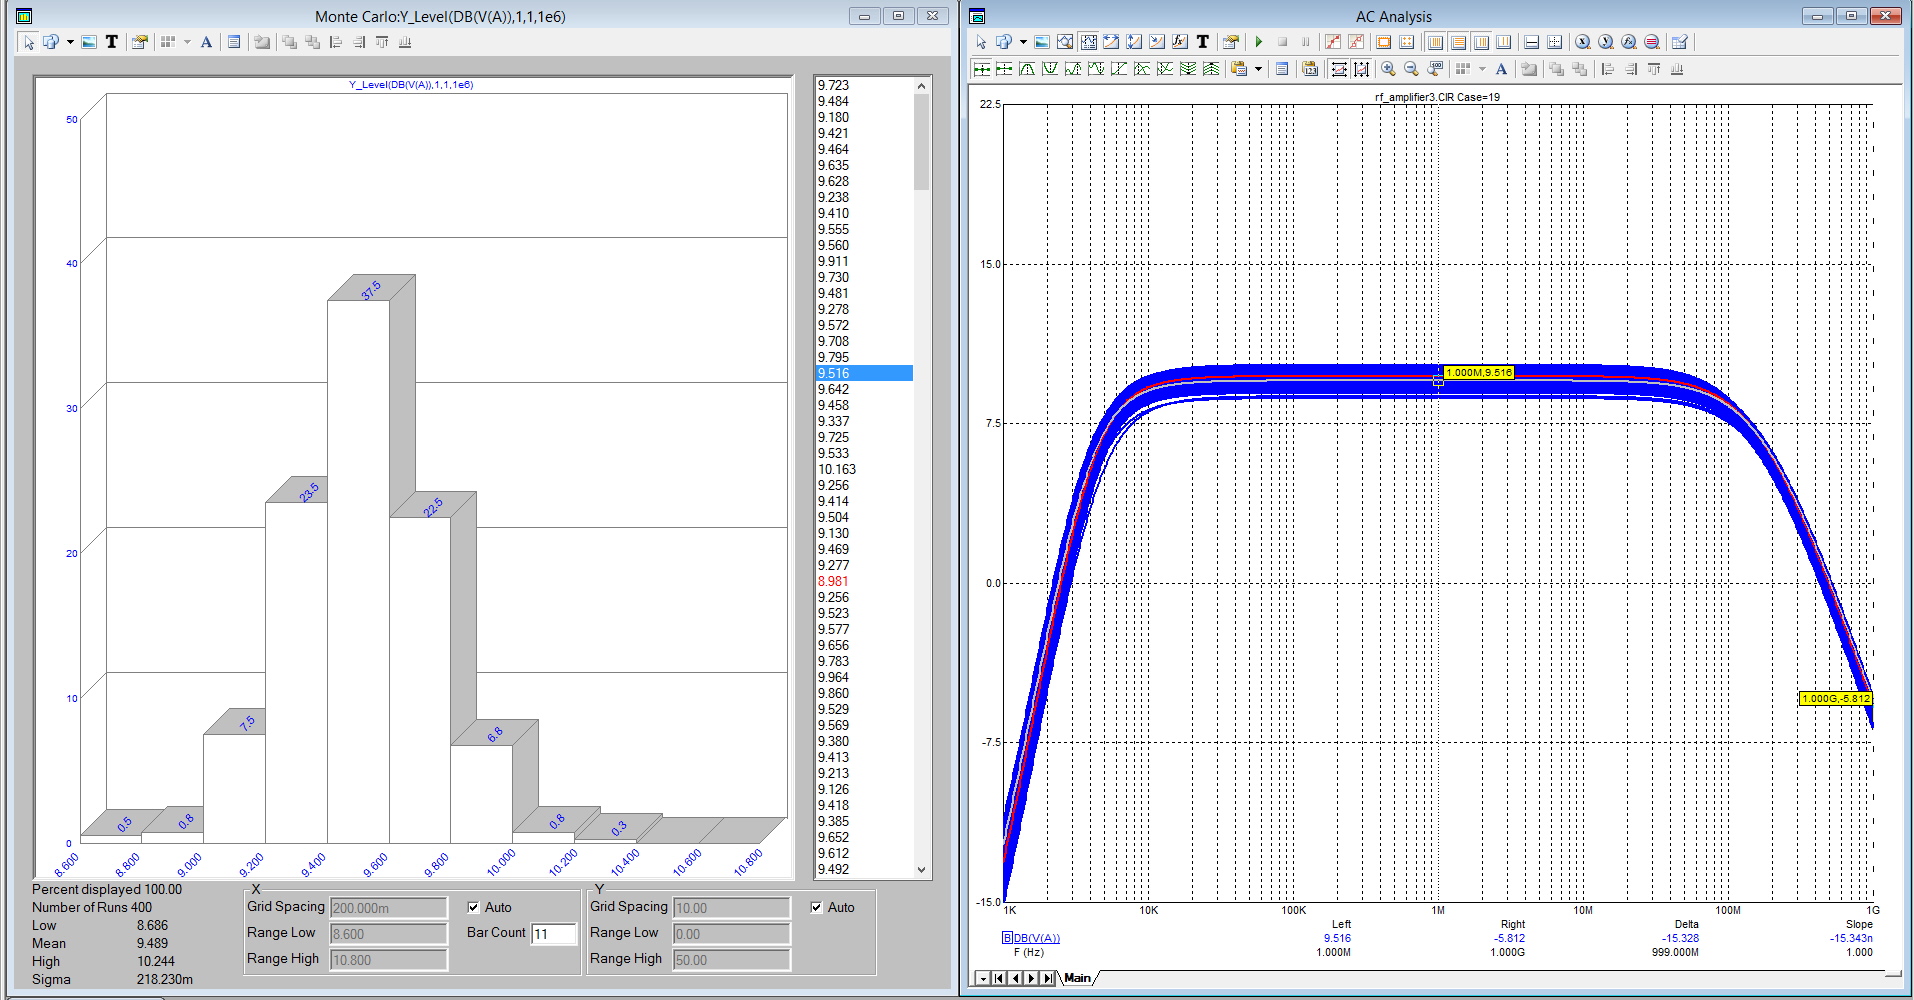
Task: Go to next page tab arrow
Action: [1031, 978]
